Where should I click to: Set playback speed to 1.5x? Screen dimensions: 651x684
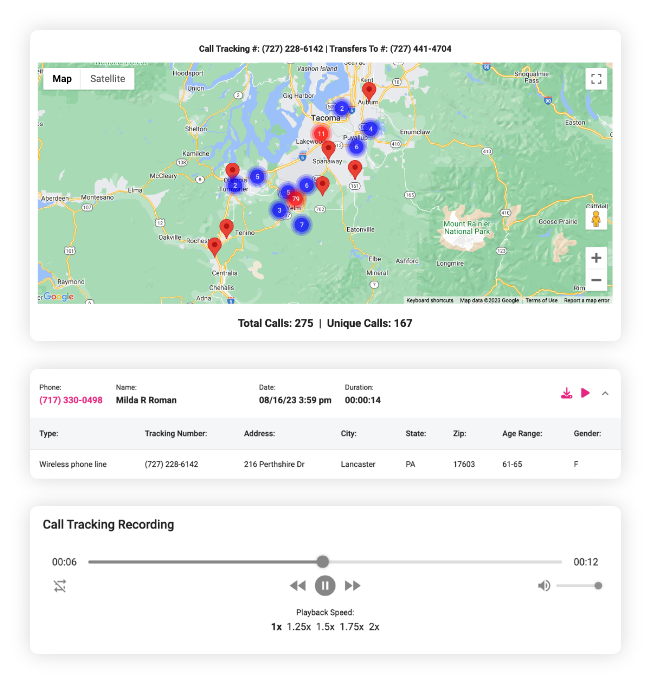[325, 627]
